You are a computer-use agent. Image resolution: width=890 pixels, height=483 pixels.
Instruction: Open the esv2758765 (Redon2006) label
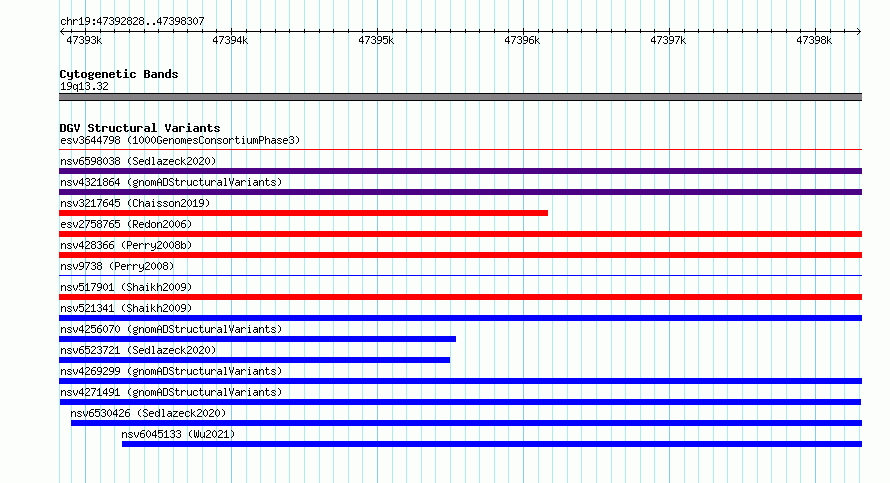tap(126, 224)
